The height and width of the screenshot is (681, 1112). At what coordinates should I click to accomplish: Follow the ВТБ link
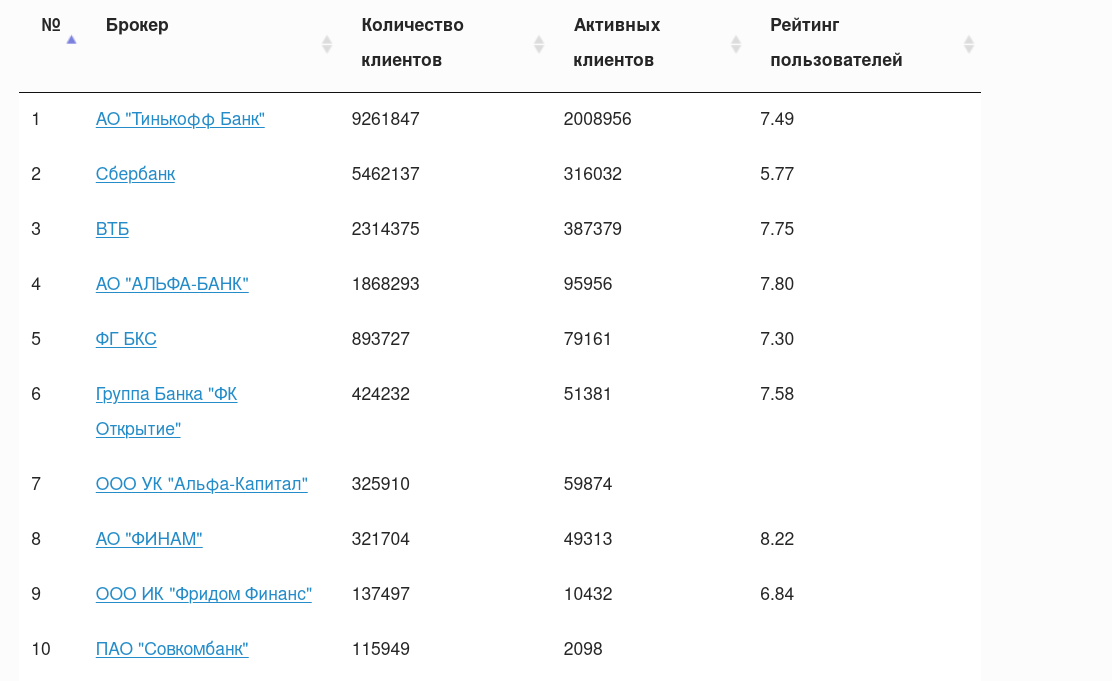point(112,229)
